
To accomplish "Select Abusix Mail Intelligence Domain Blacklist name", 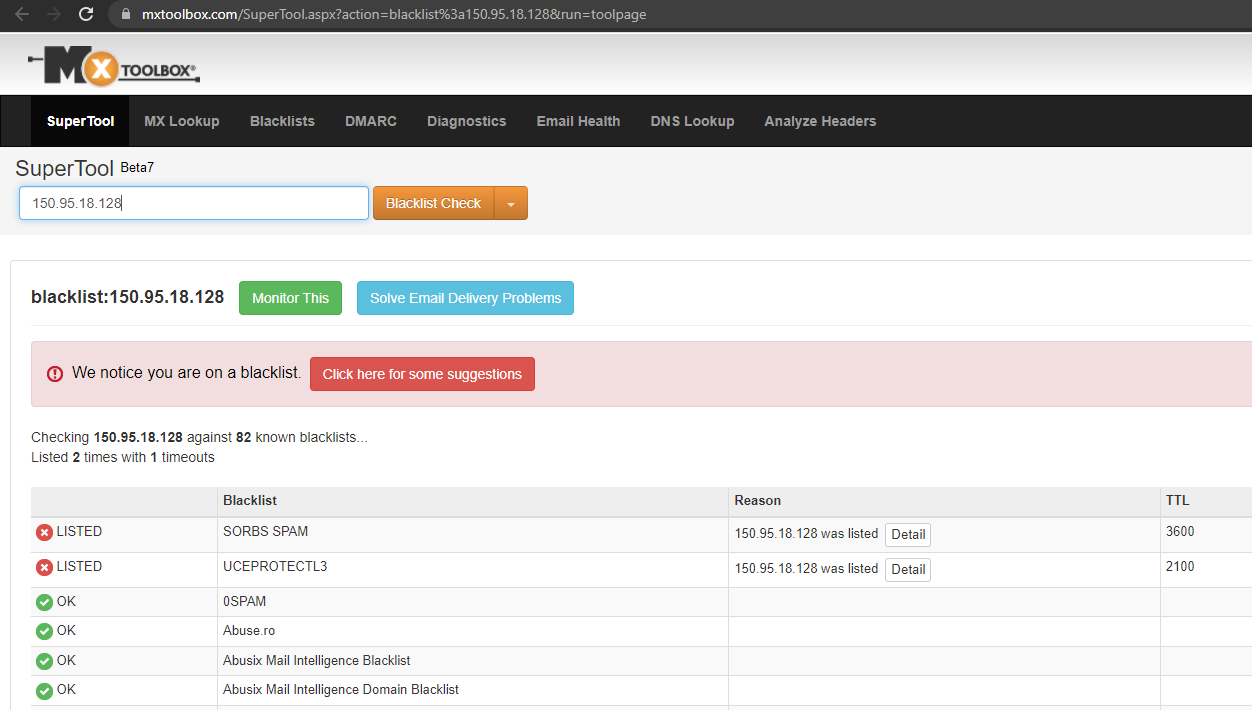I will pos(341,689).
